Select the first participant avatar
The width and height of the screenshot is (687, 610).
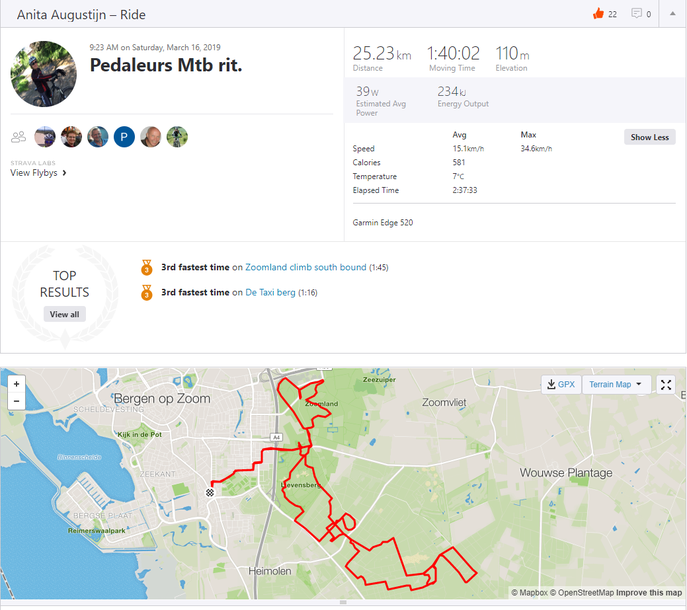(x=45, y=137)
